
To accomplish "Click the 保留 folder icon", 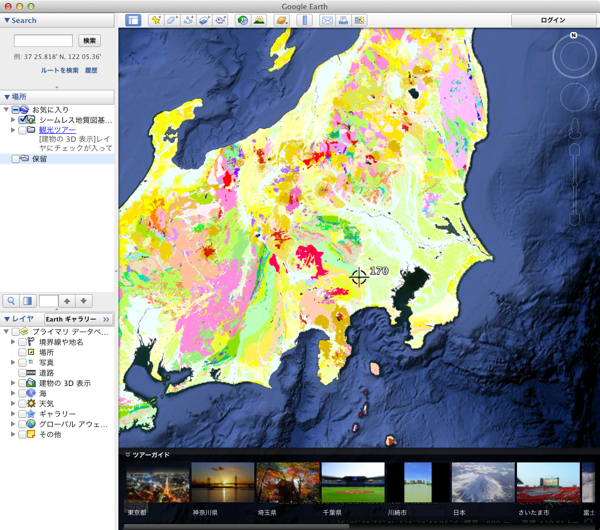I will [x=25, y=158].
